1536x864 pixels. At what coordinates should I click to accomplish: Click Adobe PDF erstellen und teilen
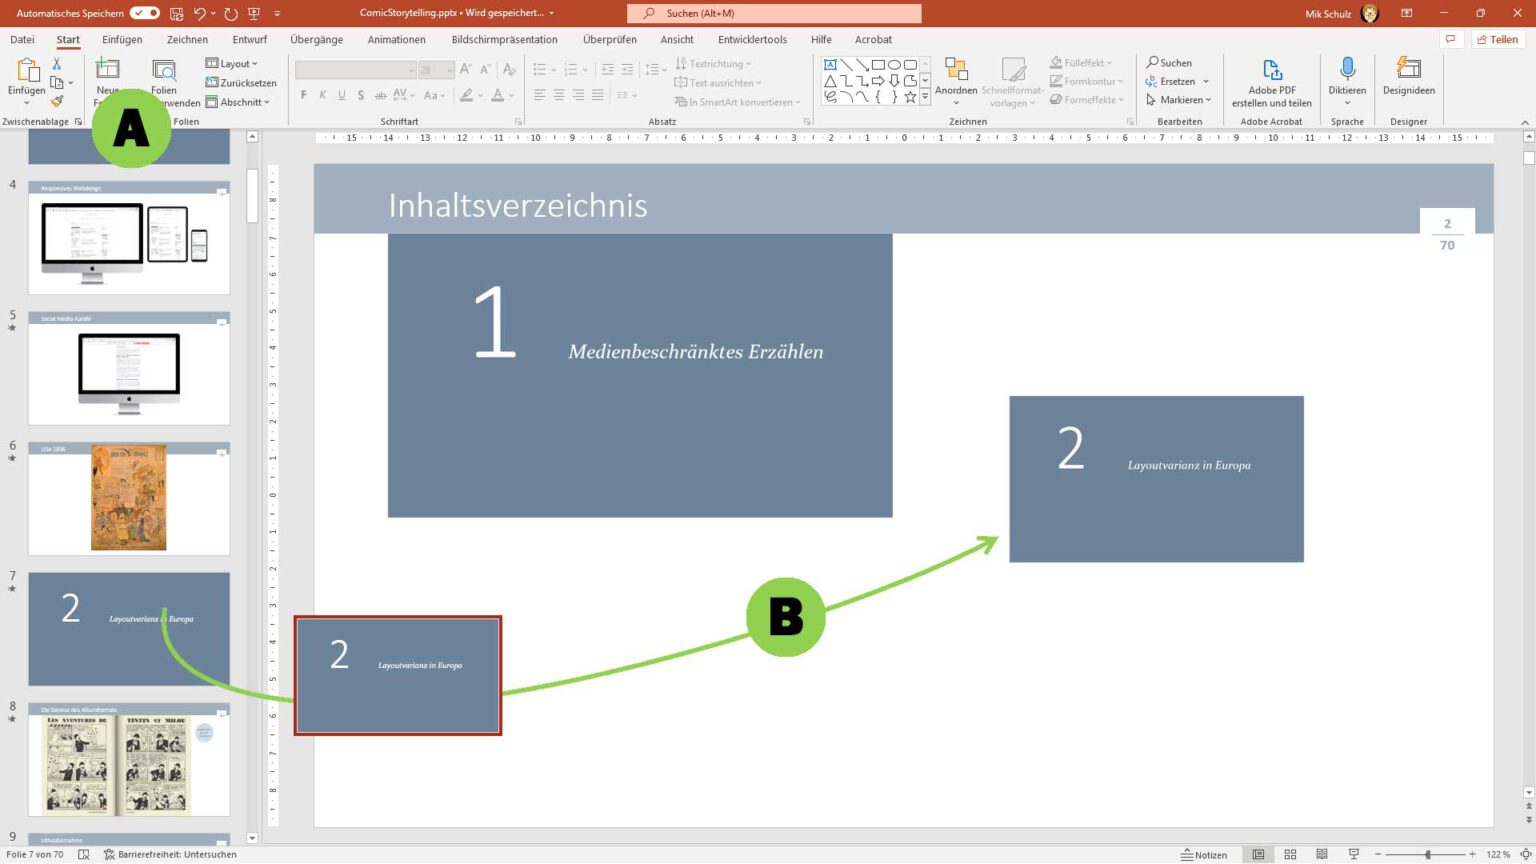1271,83
